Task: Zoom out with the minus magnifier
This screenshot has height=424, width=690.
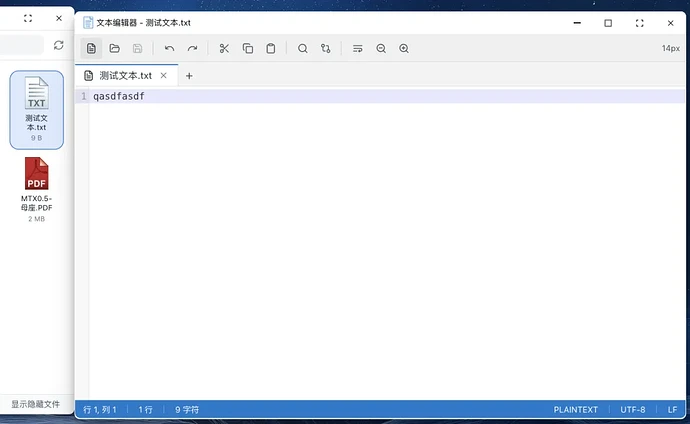Action: [x=381, y=48]
